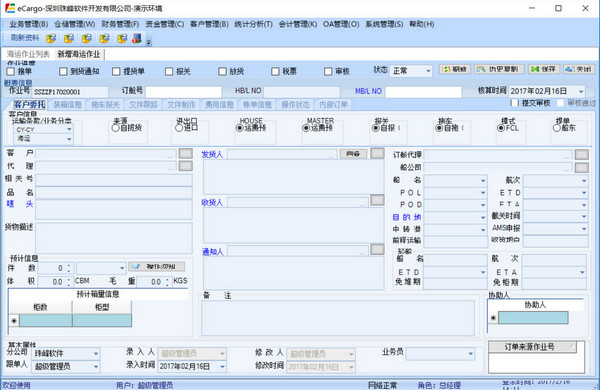Check the 报关 progress checkbox
Viewport: 600px width, 390px height.
click(169, 71)
